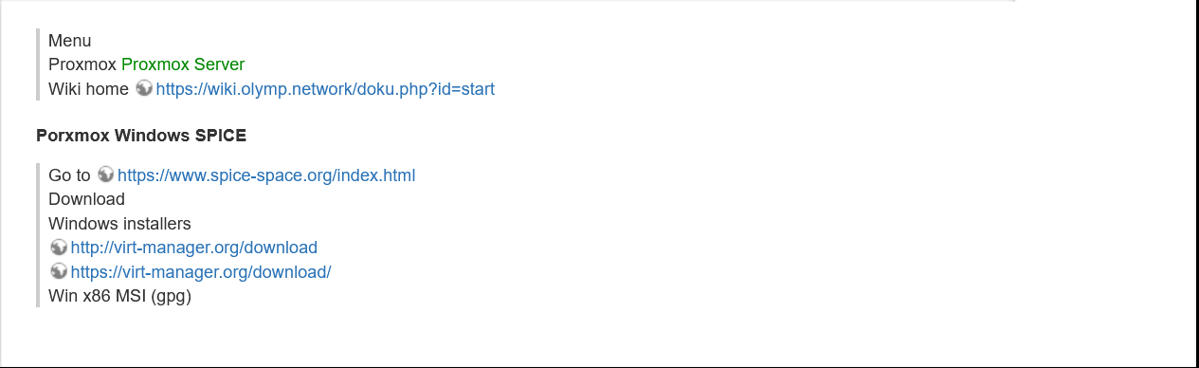
Task: Click the Menu text line
Action: pos(70,41)
